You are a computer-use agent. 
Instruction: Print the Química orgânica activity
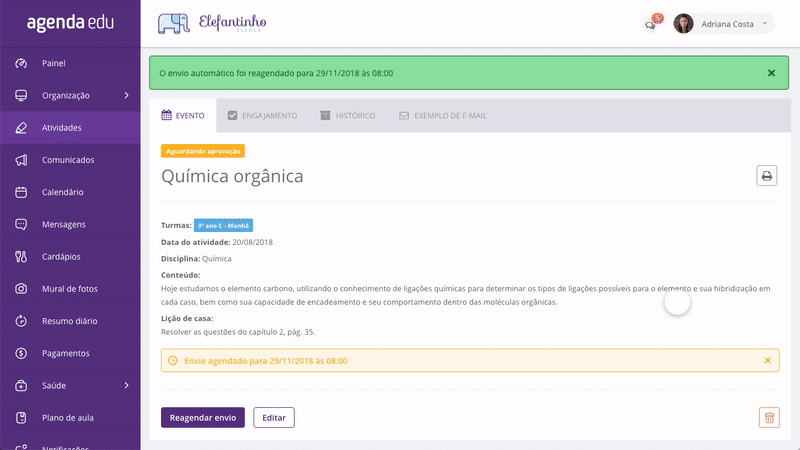pos(766,176)
